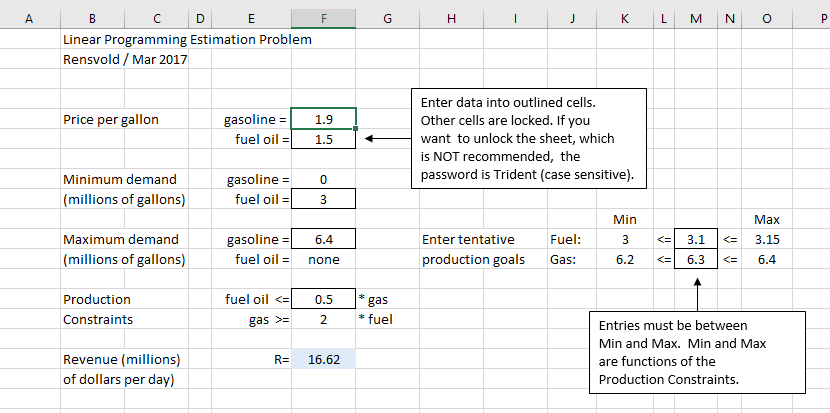The width and height of the screenshot is (830, 413).
Task: Click the maximum demand fuel oil 'none' cell
Action: pyautogui.click(x=323, y=260)
